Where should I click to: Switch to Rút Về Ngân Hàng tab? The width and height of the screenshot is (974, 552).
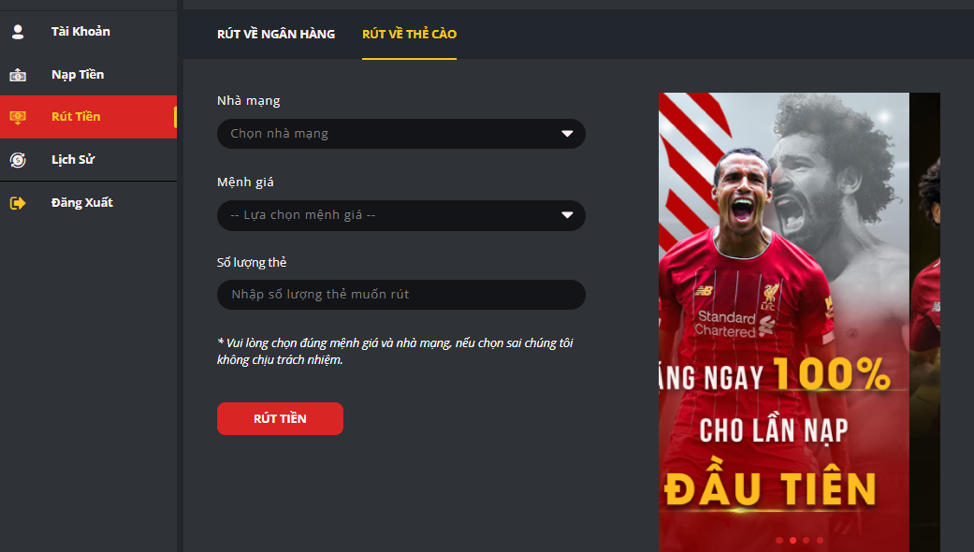click(276, 34)
